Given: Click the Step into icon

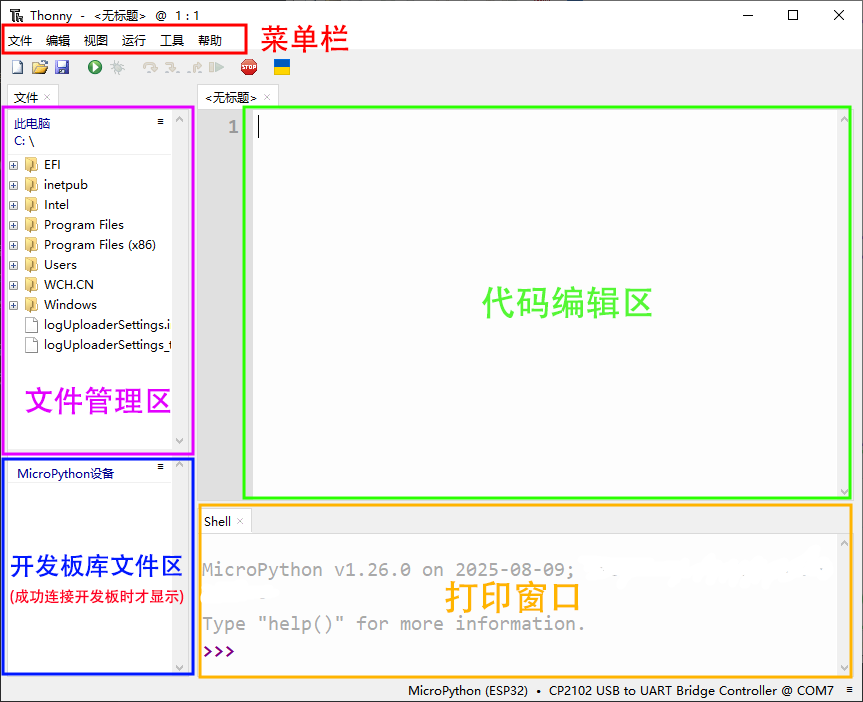Looking at the screenshot, I should [x=172, y=67].
